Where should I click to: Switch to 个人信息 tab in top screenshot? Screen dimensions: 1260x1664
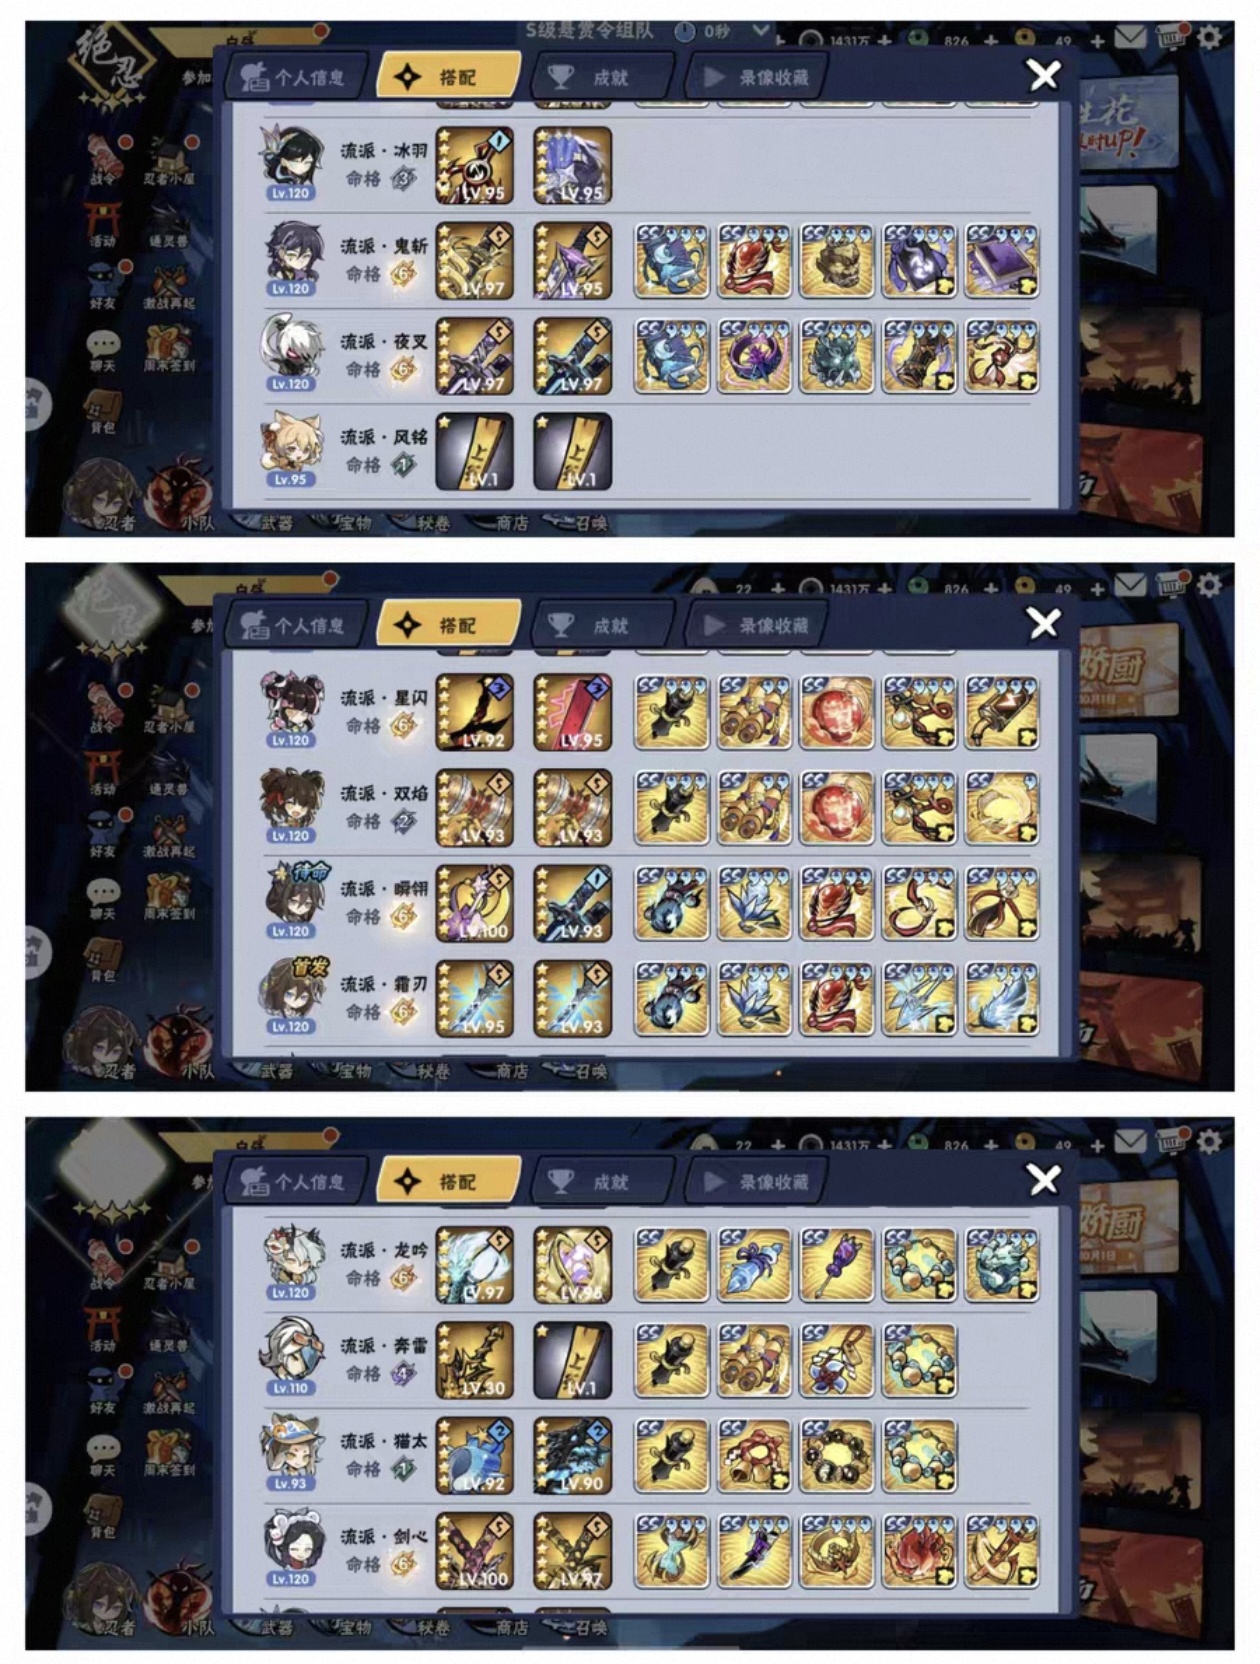294,77
